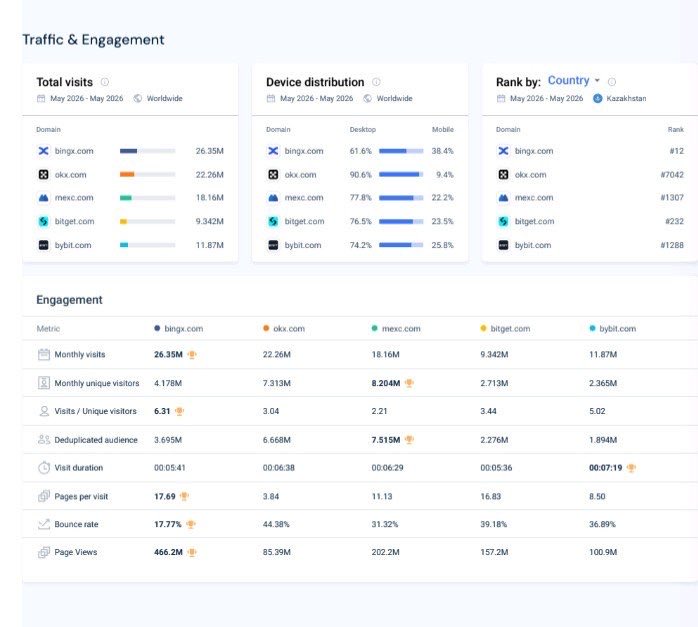Image resolution: width=698 pixels, height=627 pixels.
Task: Select bitget.com column header in Engagement
Action: [505, 328]
